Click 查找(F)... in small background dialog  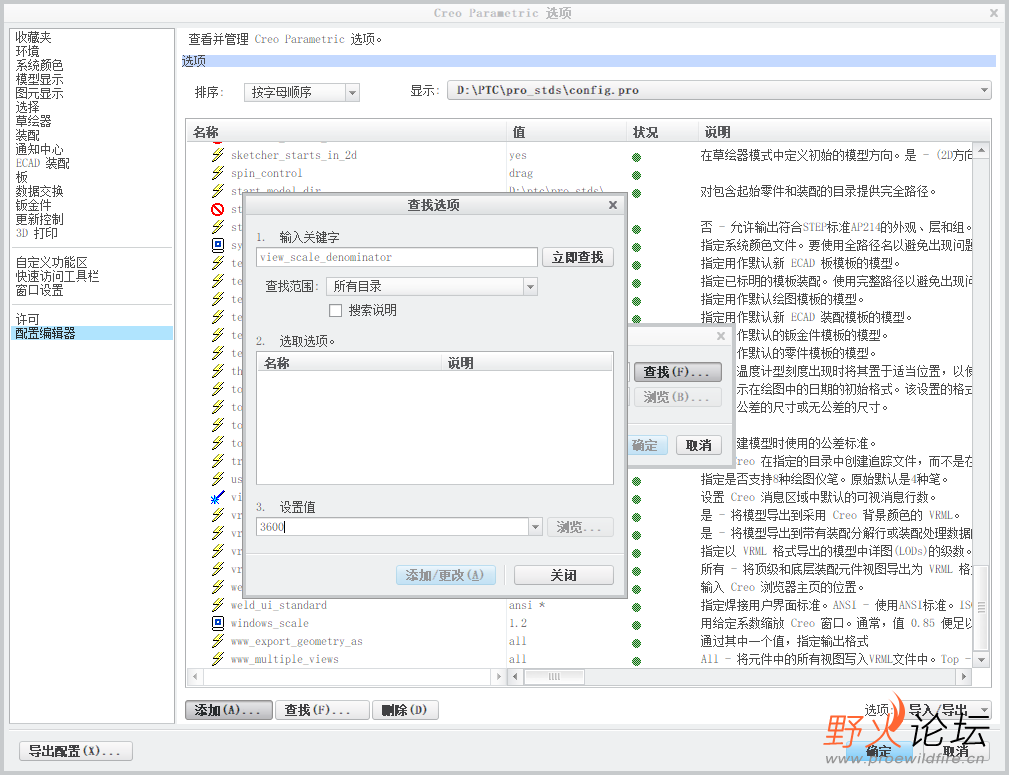[677, 372]
